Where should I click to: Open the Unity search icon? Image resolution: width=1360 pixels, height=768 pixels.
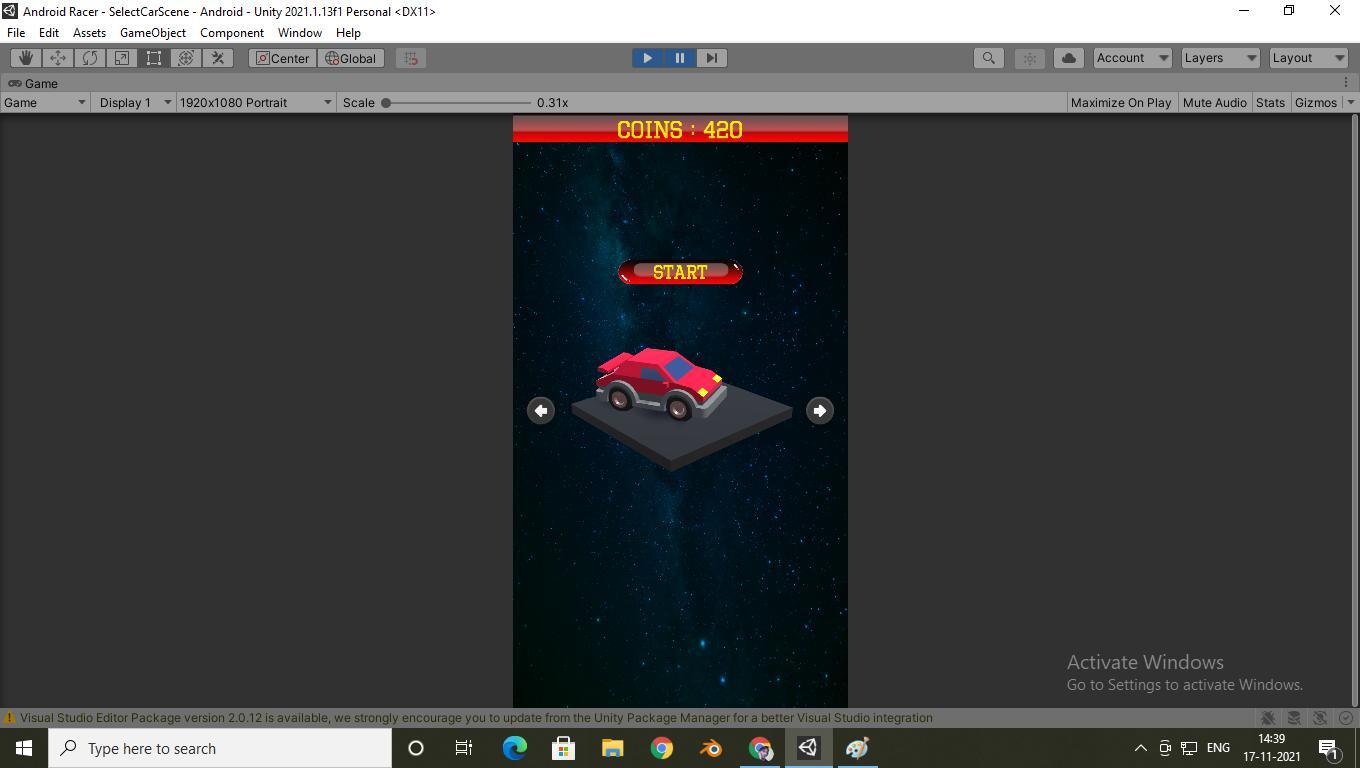(x=988, y=58)
